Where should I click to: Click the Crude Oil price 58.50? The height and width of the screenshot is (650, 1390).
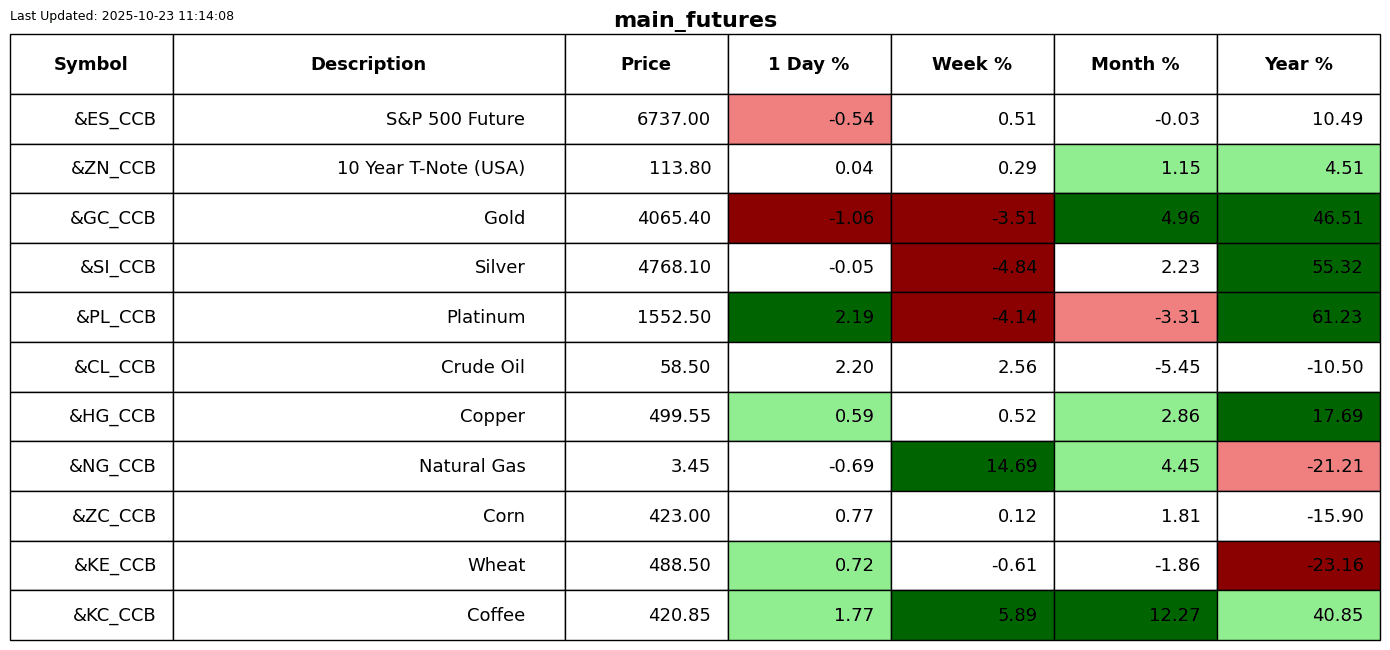point(684,368)
